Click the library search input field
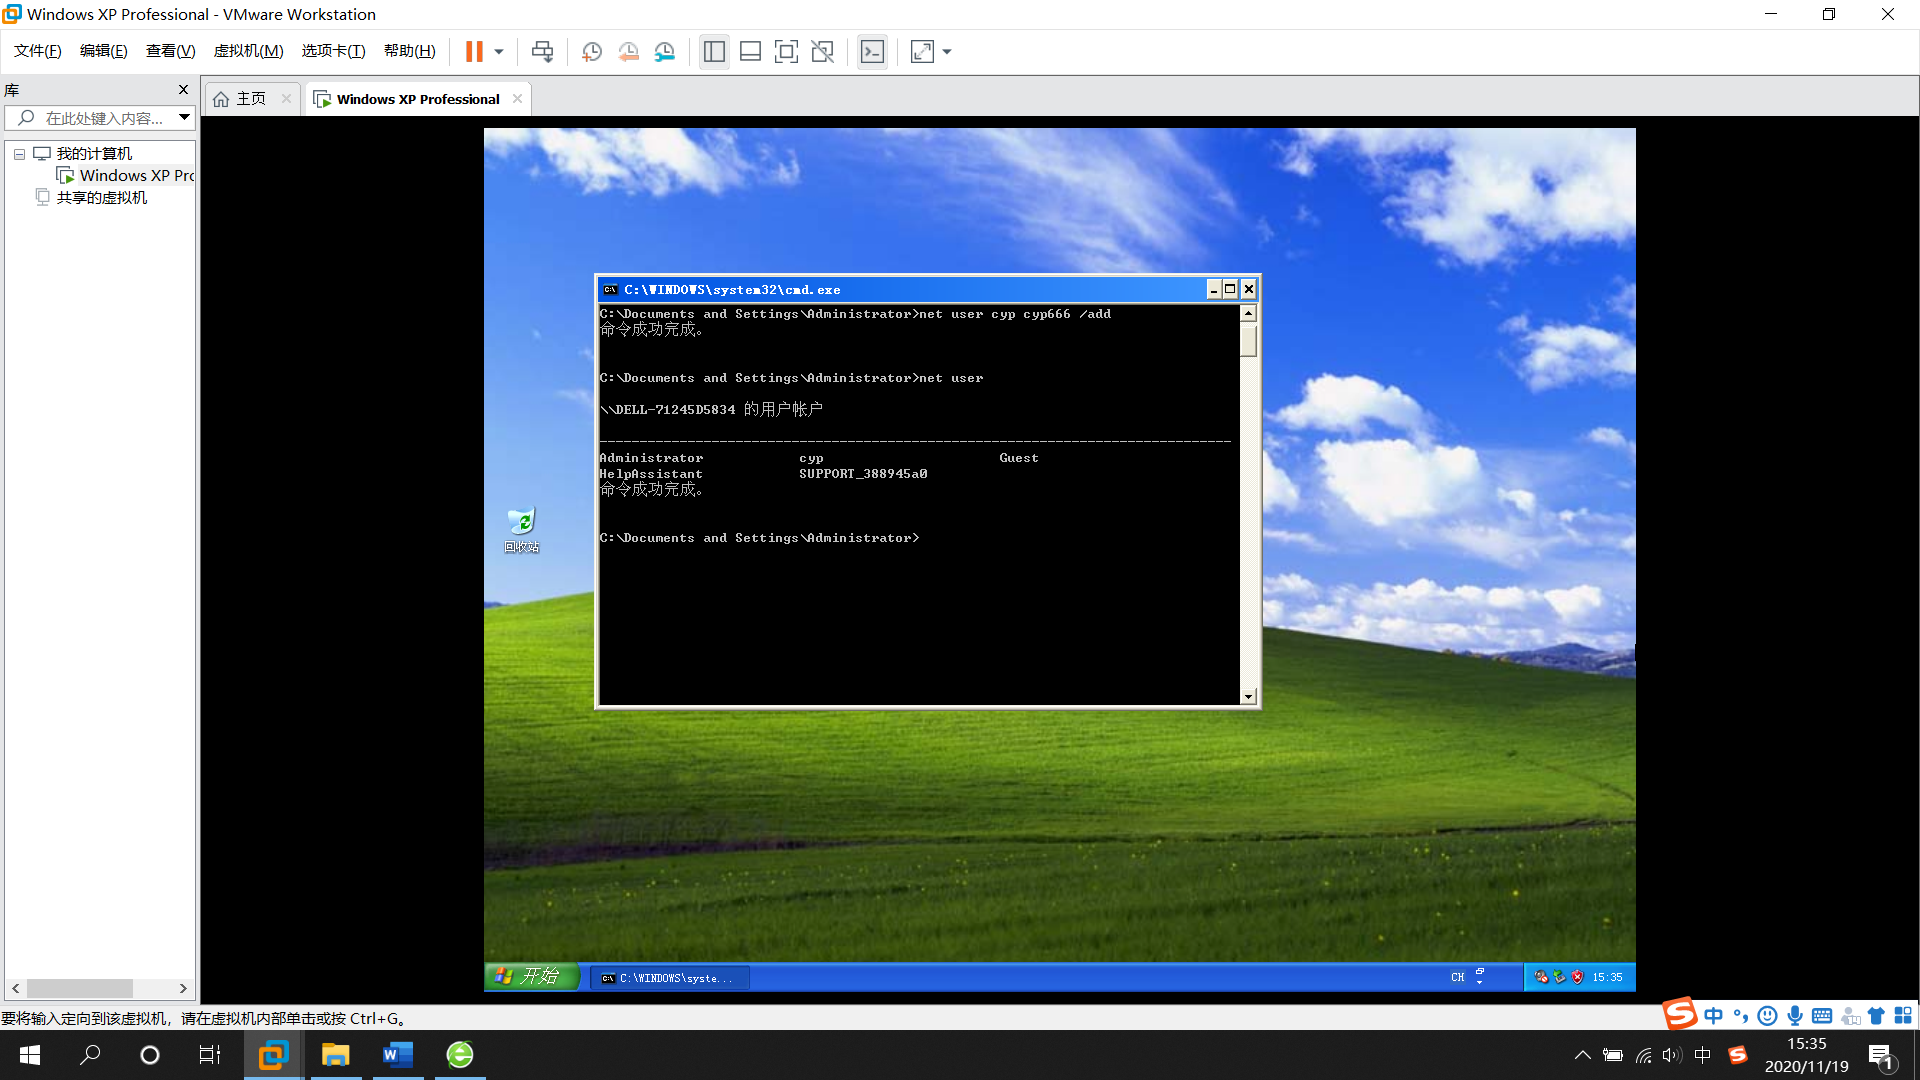 tap(104, 118)
